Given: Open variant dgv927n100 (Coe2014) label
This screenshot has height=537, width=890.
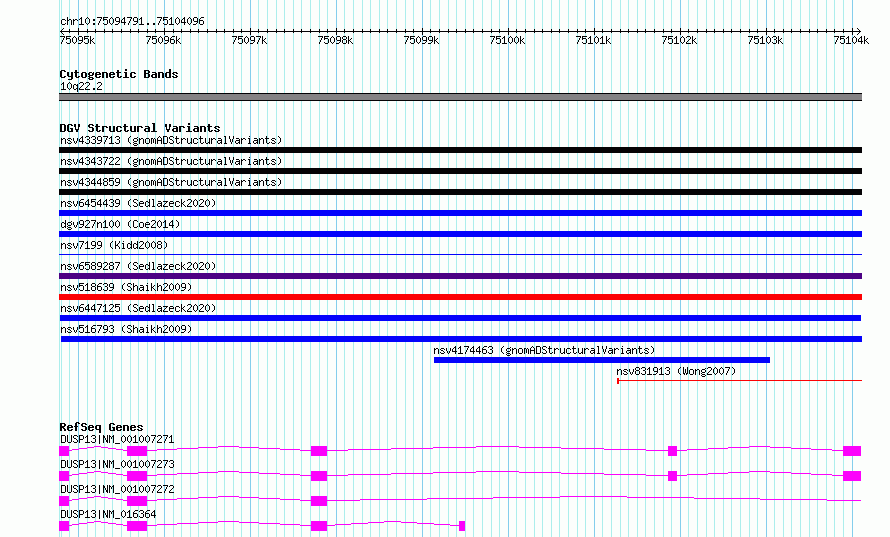Looking at the screenshot, I should coord(120,224).
